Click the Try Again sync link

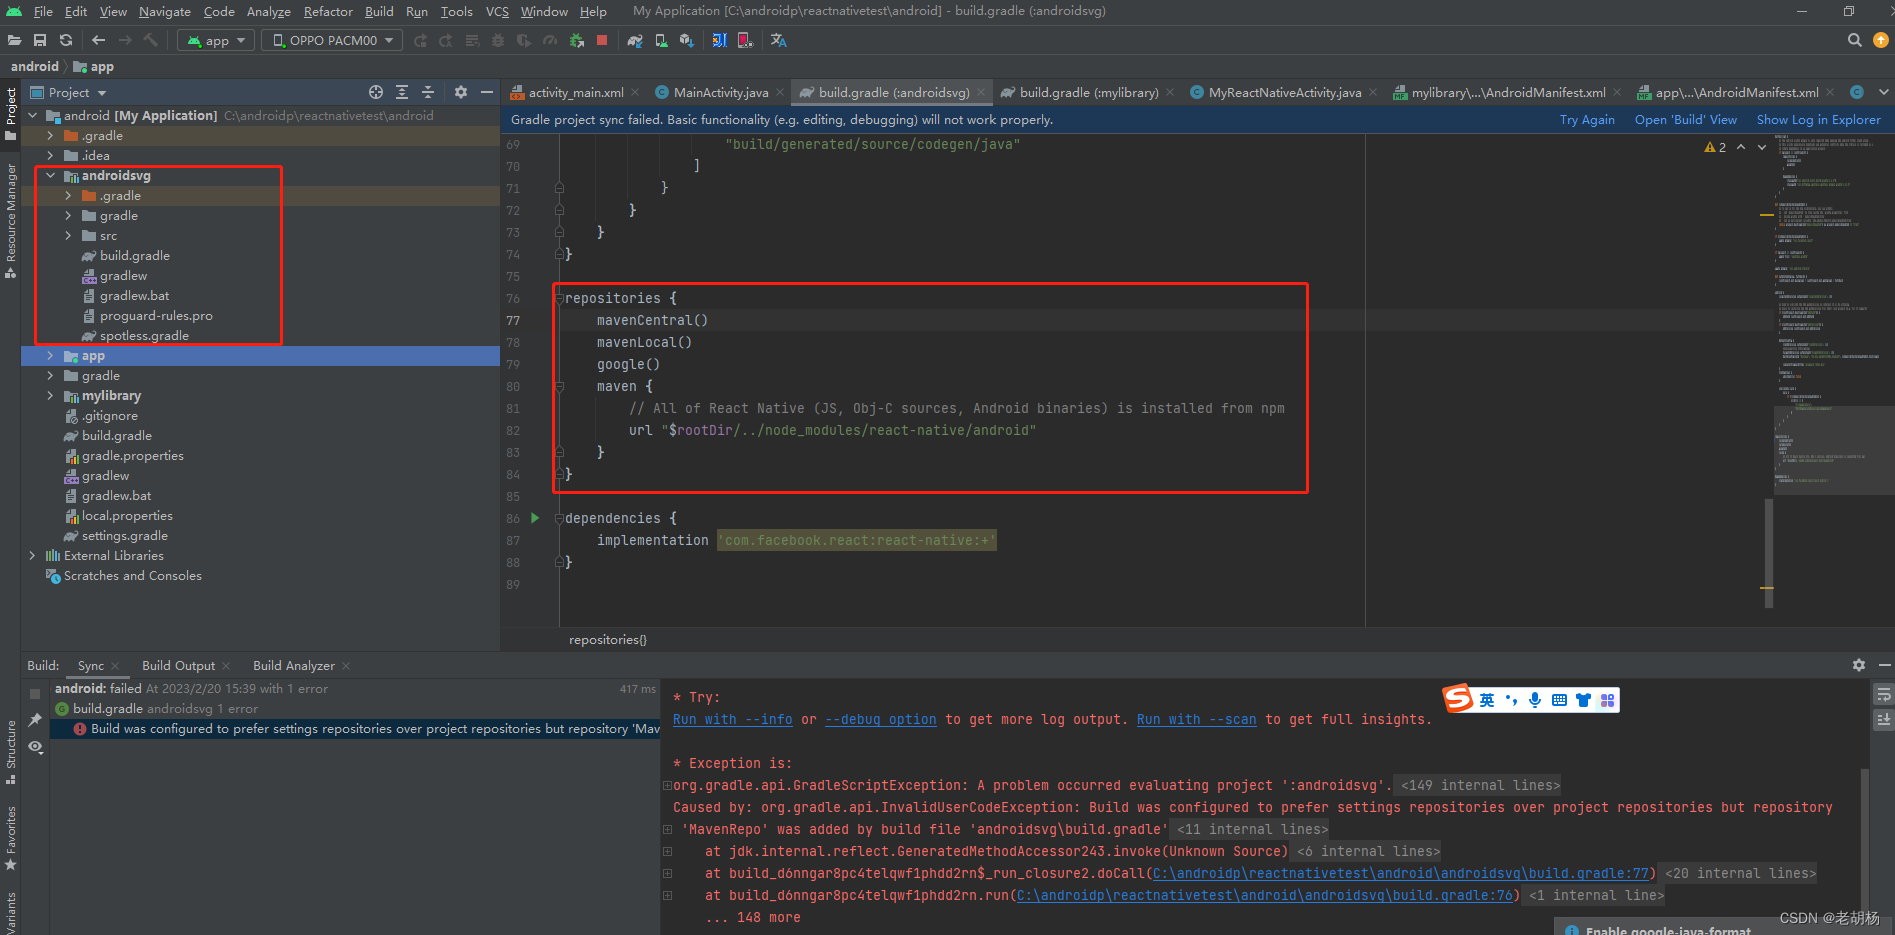[x=1586, y=119]
